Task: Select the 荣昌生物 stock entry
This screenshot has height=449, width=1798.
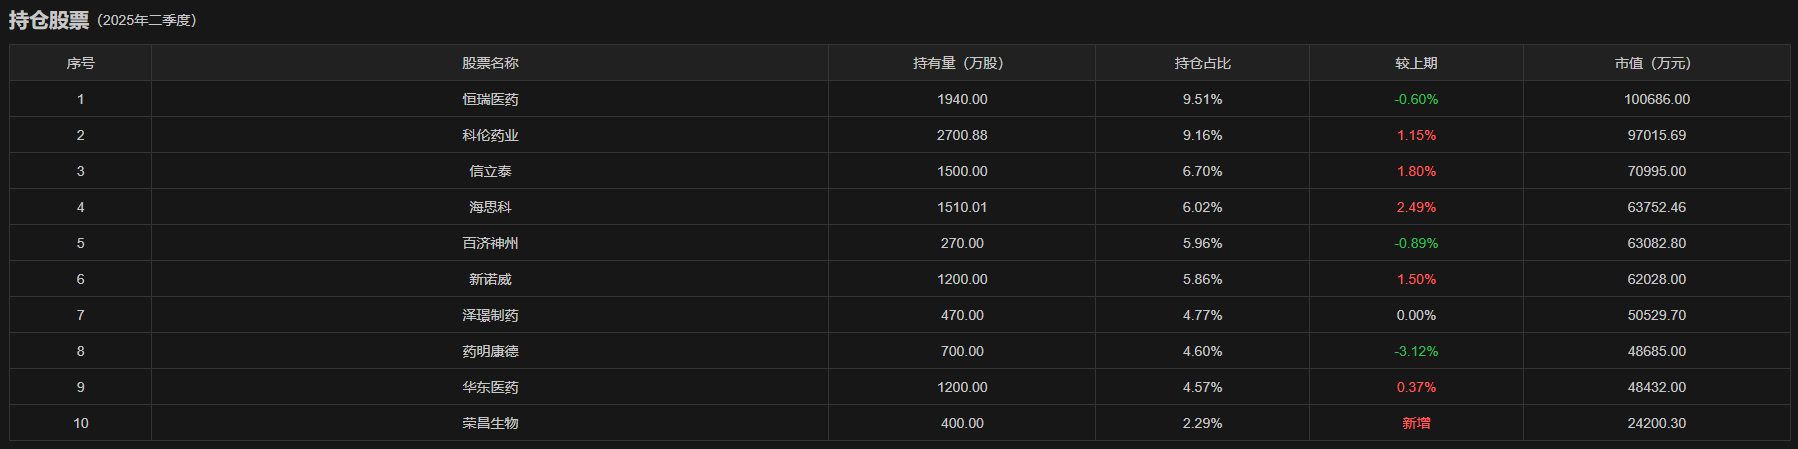Action: (x=490, y=423)
